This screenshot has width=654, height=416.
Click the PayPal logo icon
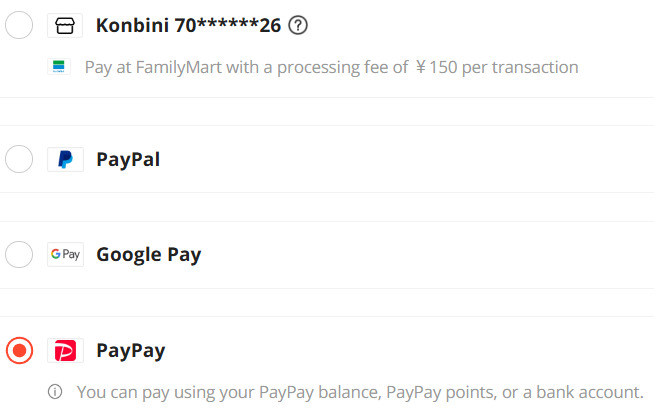tap(65, 159)
